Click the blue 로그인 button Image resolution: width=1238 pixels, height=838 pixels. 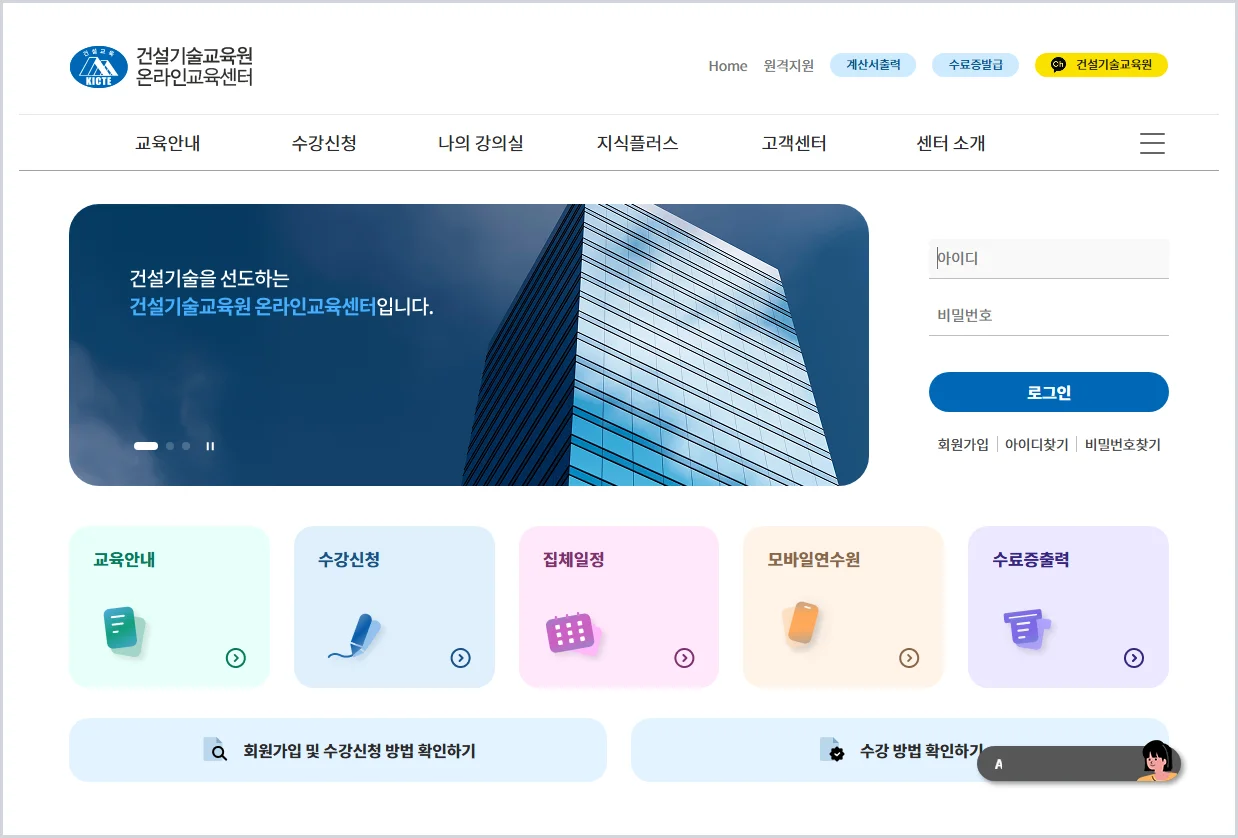click(1049, 392)
